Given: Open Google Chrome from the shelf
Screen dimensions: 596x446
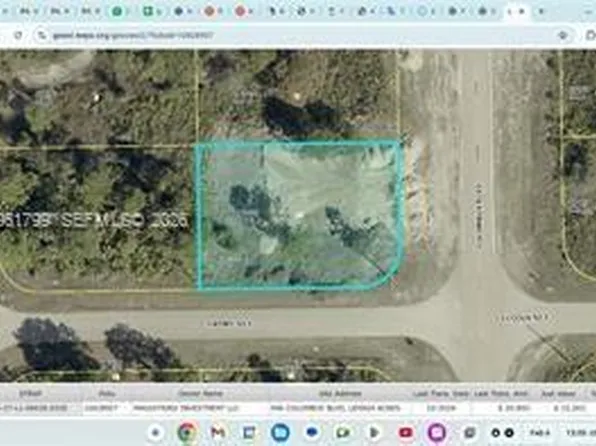Looking at the screenshot, I should [x=187, y=432].
